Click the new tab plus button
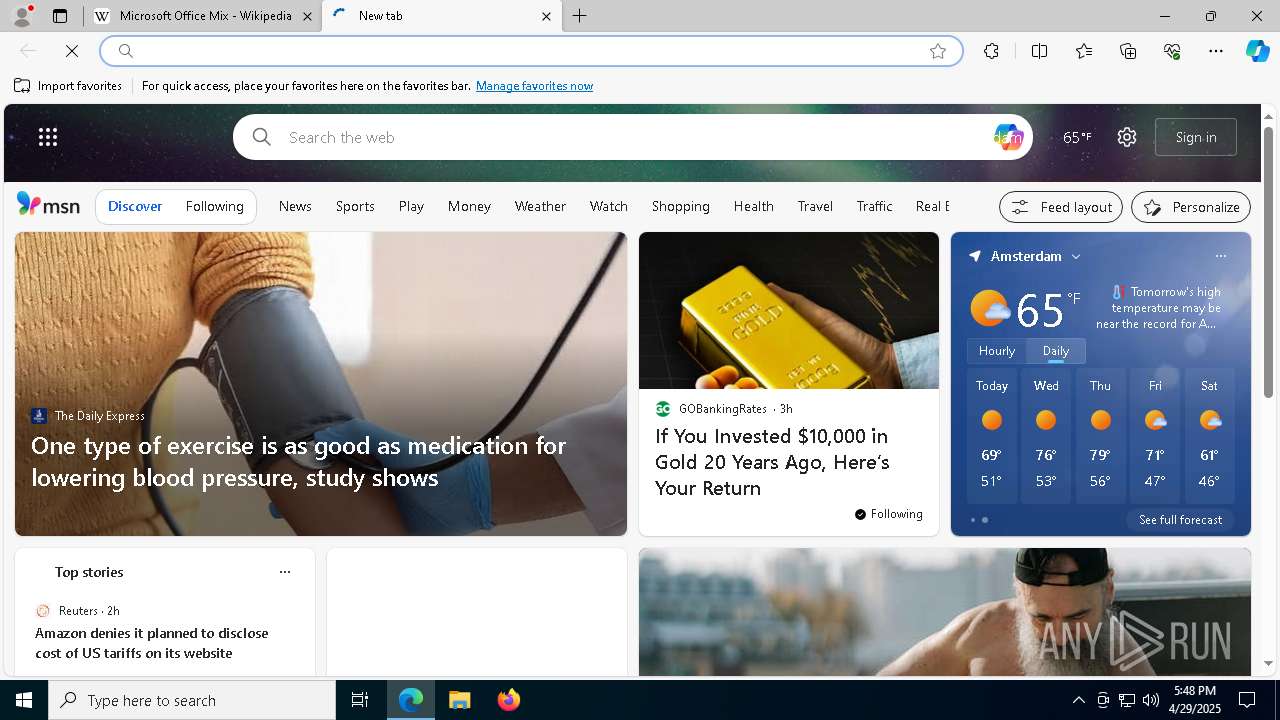This screenshot has height=720, width=1280. coord(580,16)
